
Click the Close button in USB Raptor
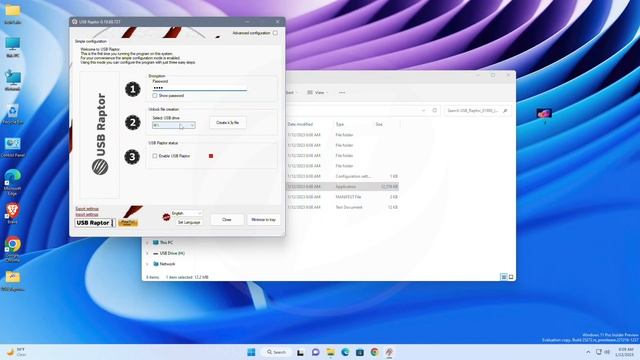tap(227, 220)
